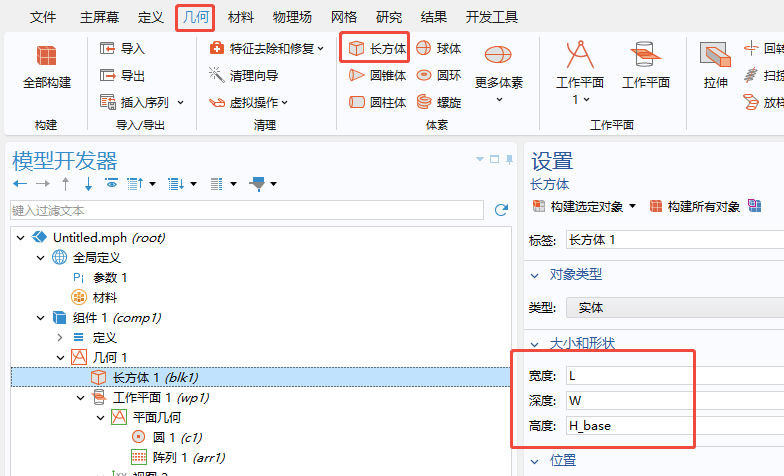This screenshot has width=784, height=476.
Task: Click the Import (导入) geometry button
Action: click(122, 48)
